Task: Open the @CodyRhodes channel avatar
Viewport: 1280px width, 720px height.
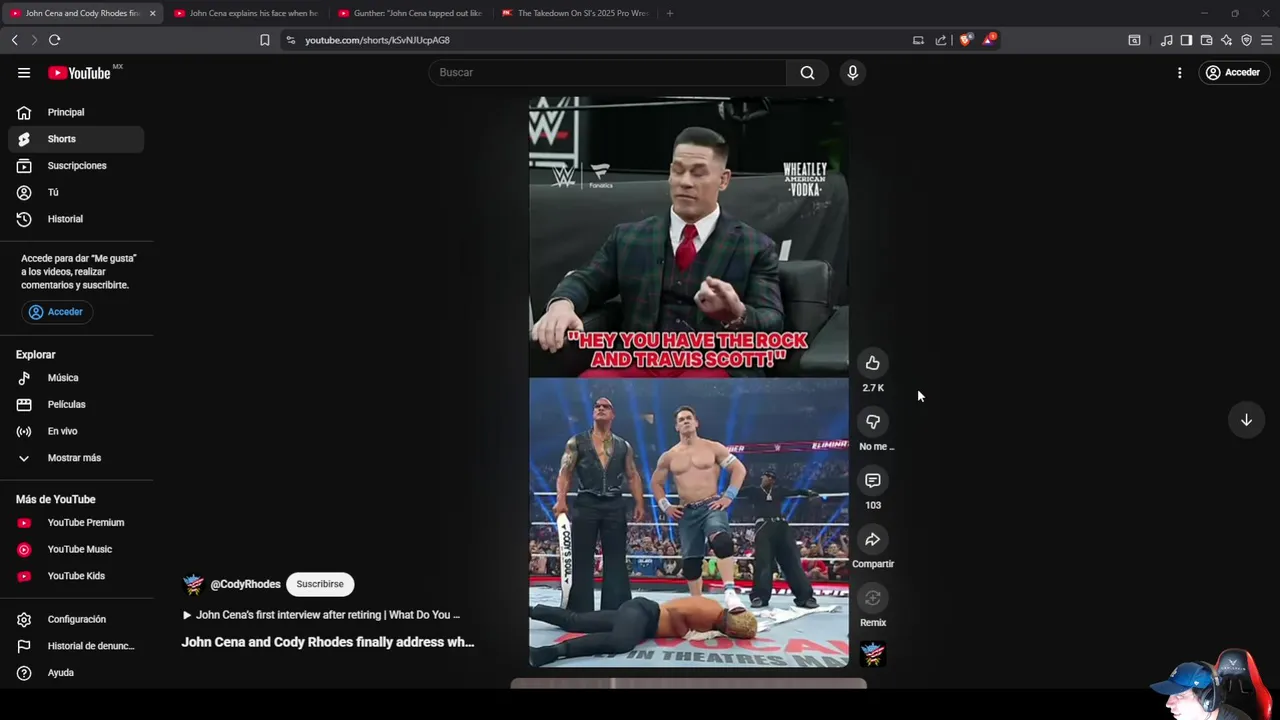Action: pyautogui.click(x=193, y=584)
